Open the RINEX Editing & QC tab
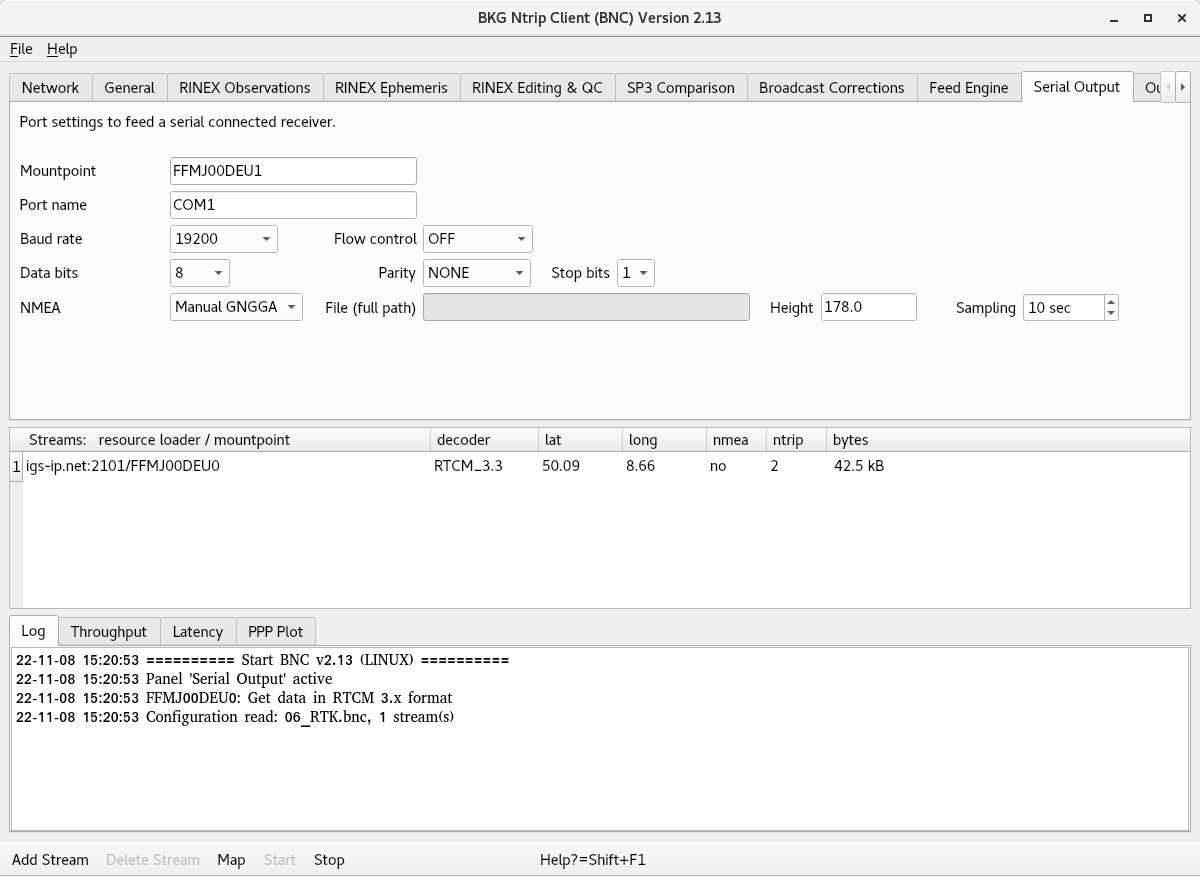This screenshot has width=1200, height=877. click(537, 88)
